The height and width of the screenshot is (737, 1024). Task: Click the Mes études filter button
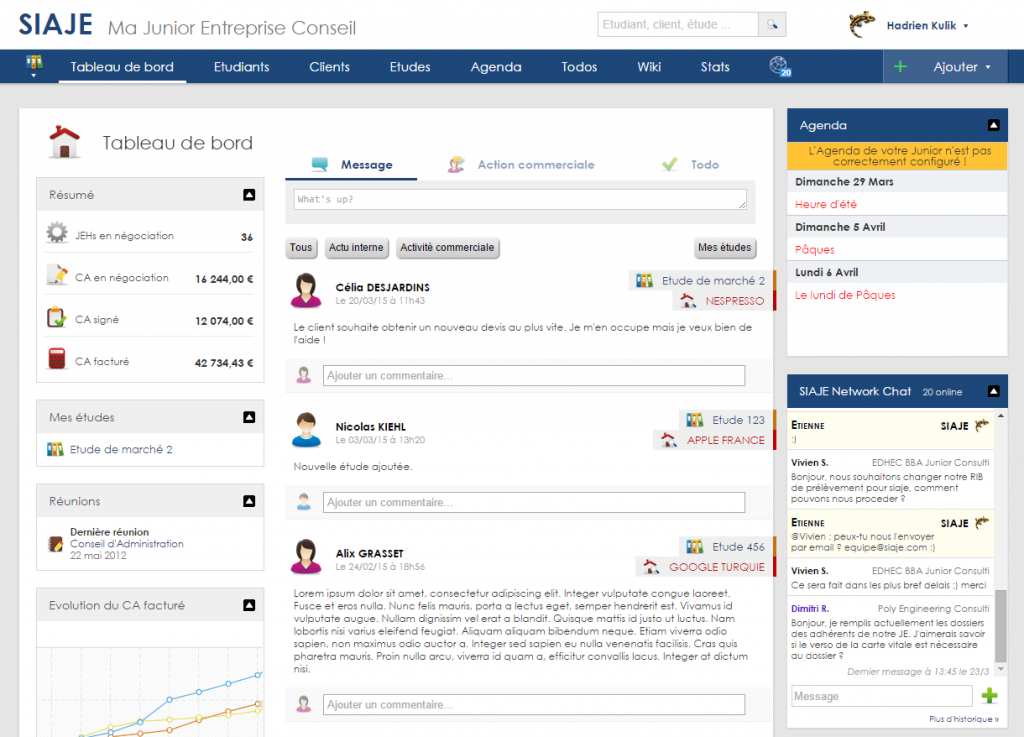click(724, 248)
